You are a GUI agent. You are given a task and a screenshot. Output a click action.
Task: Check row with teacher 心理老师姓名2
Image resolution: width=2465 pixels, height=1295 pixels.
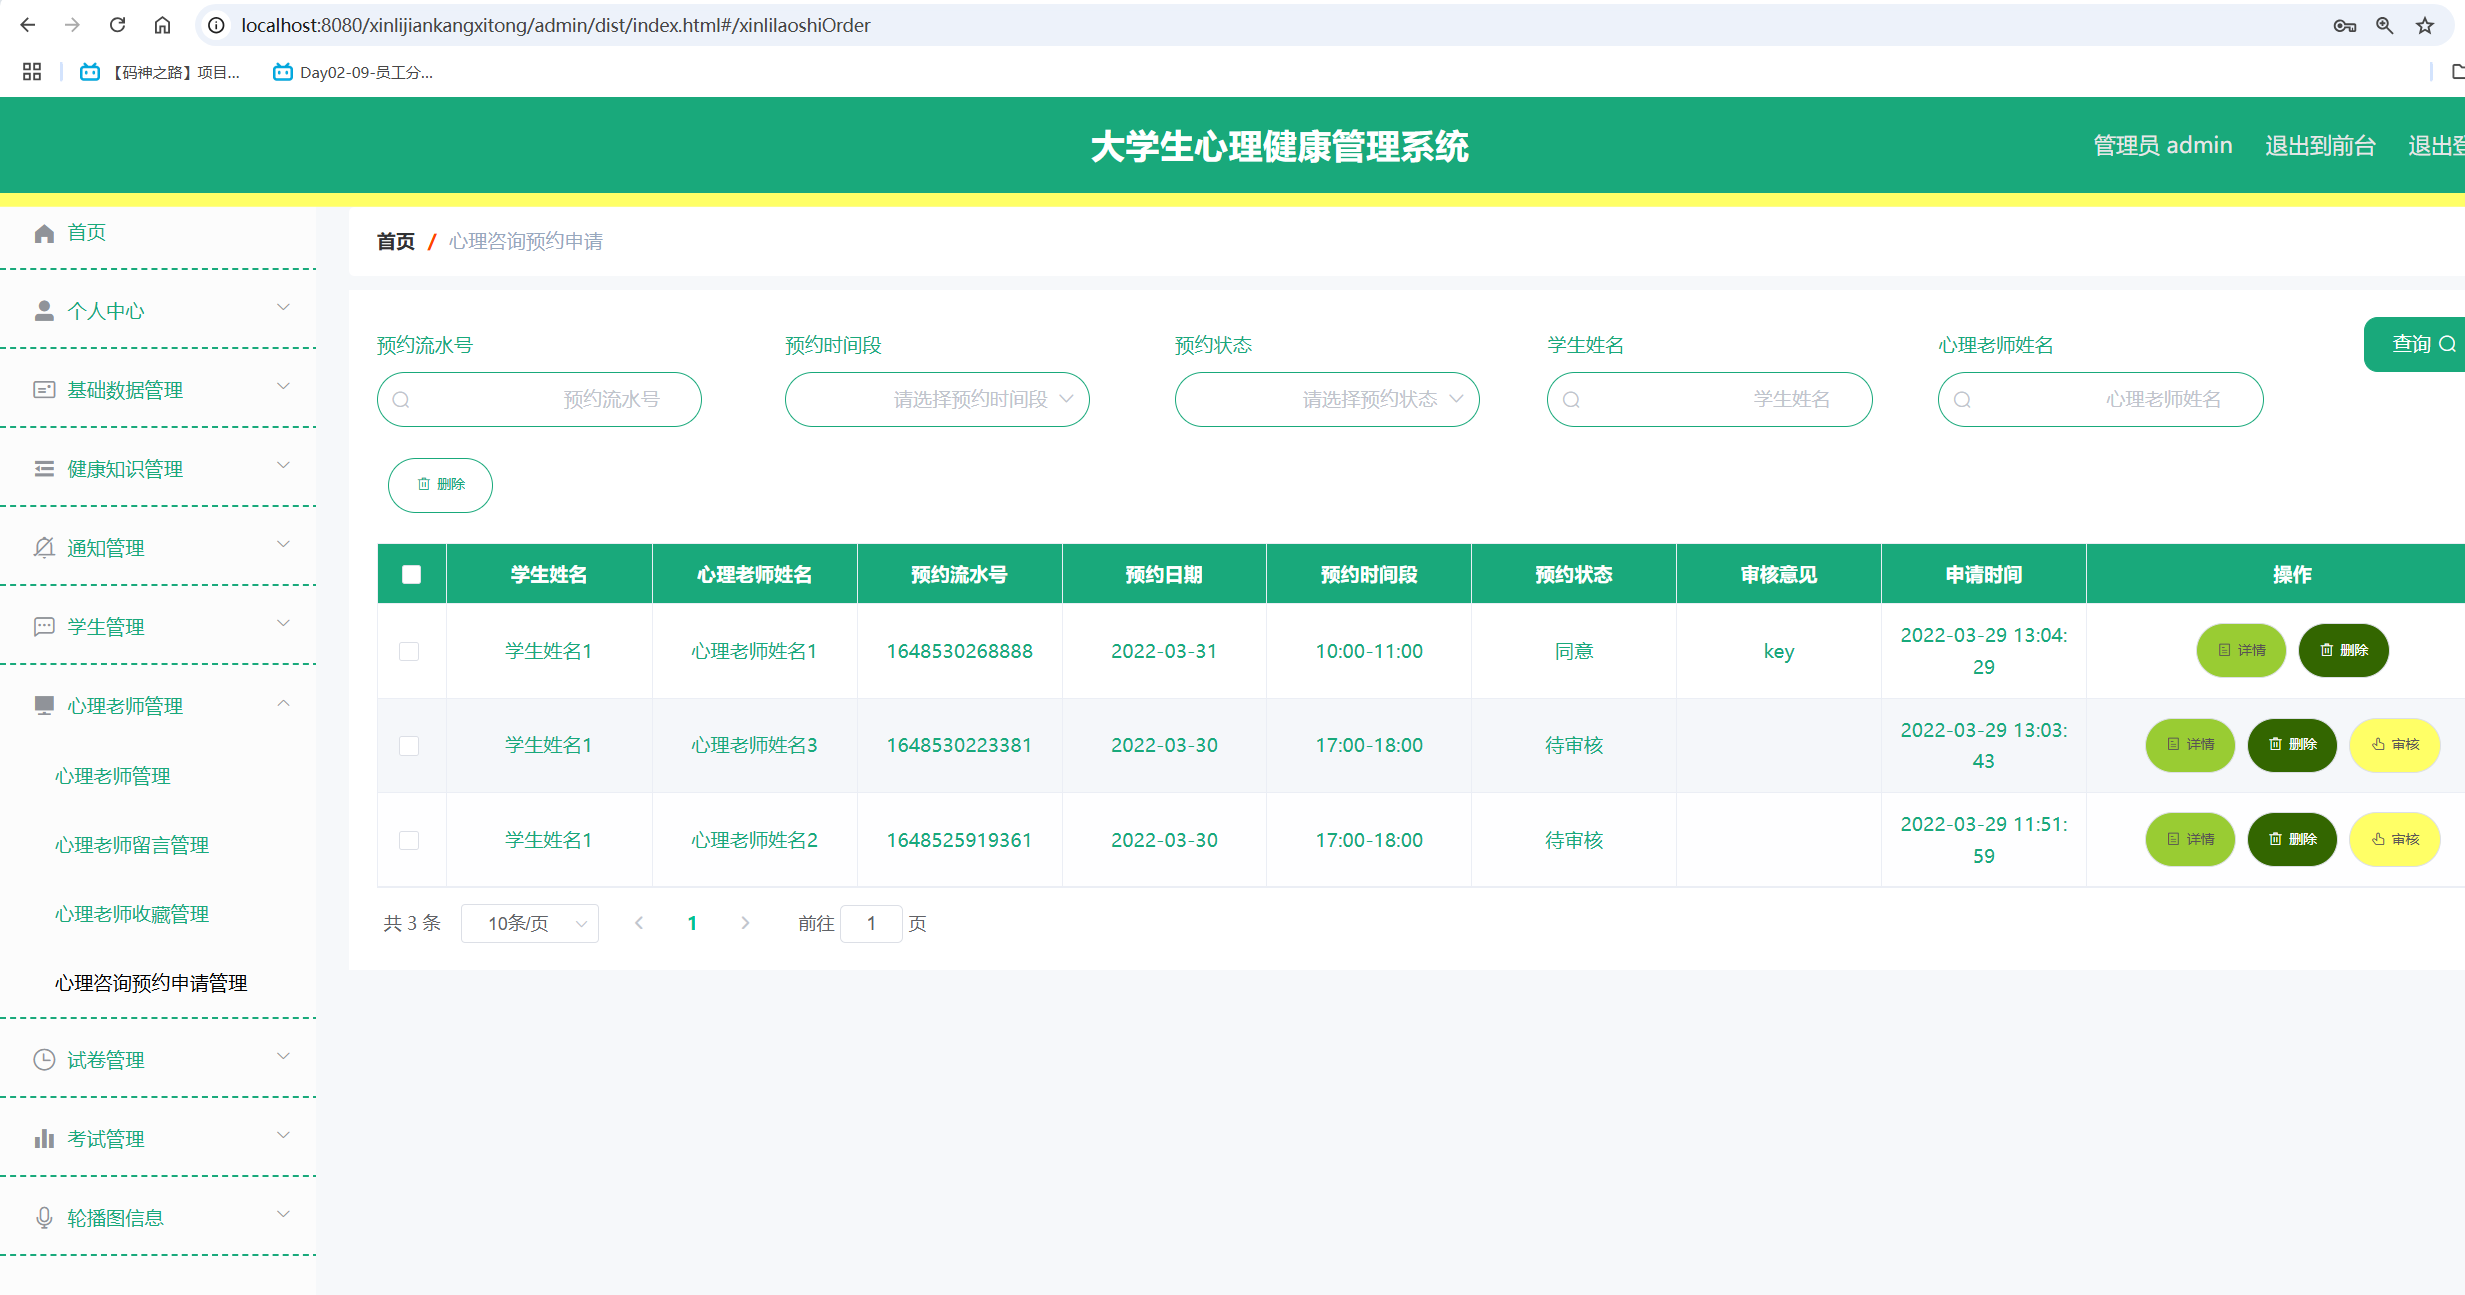click(409, 840)
